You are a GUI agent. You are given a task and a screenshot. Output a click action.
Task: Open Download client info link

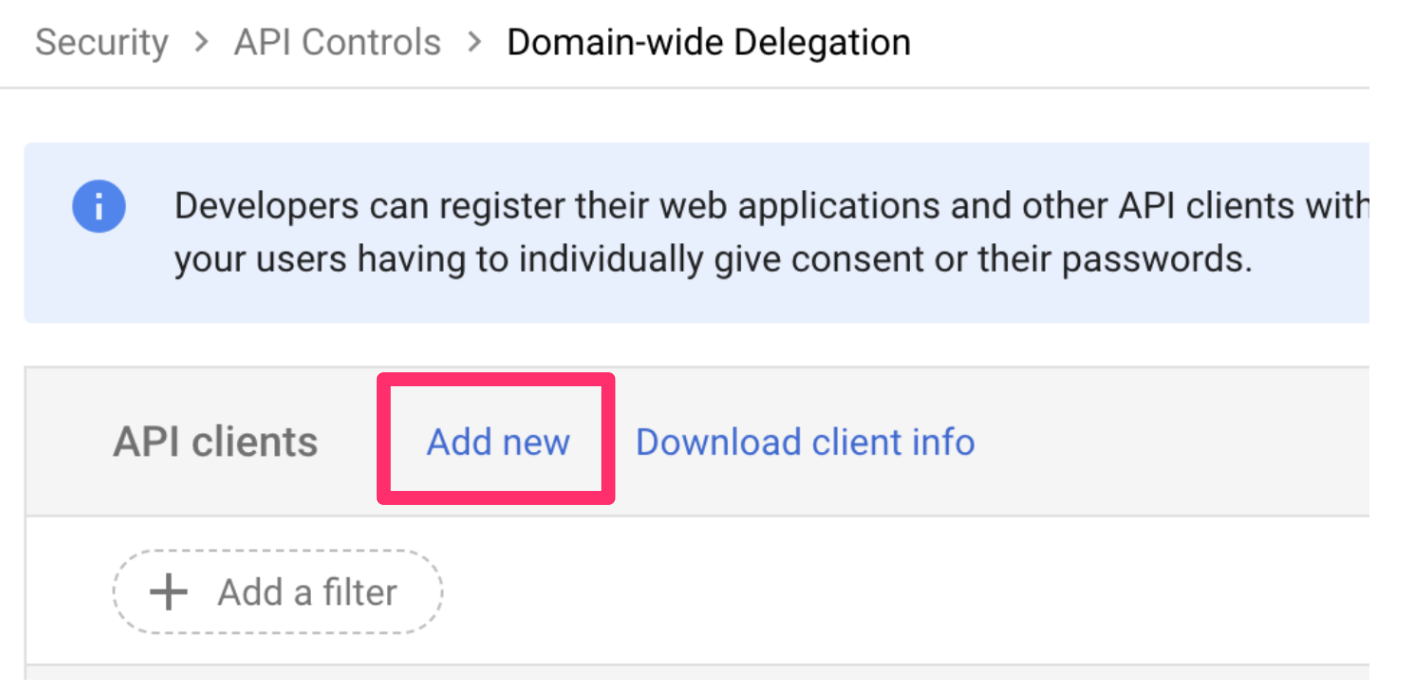(x=805, y=442)
